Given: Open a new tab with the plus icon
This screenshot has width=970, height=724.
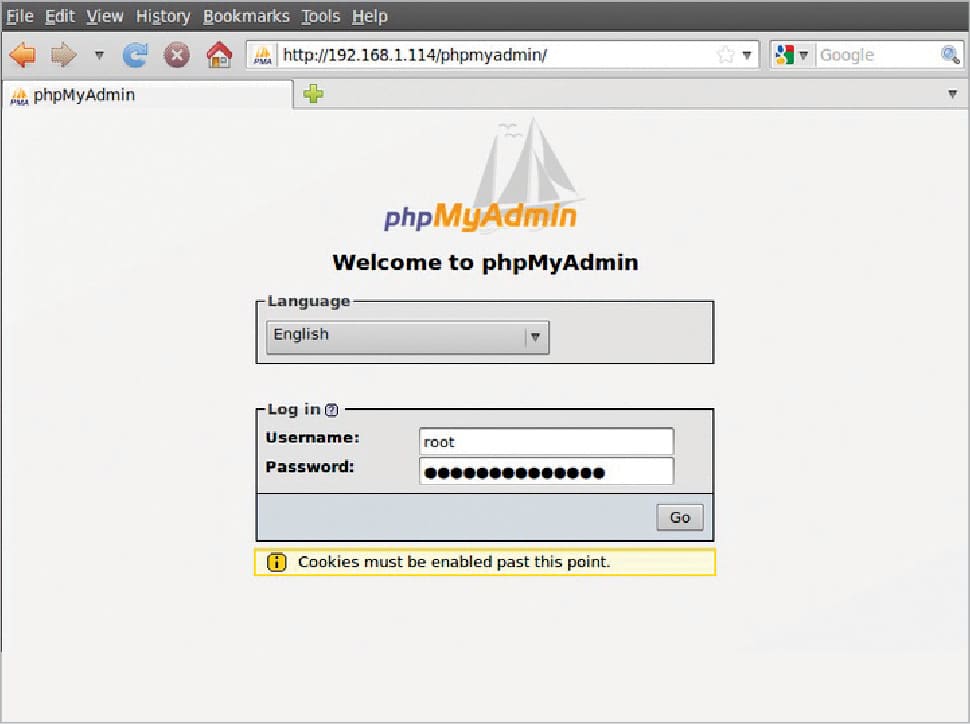Looking at the screenshot, I should tap(314, 93).
